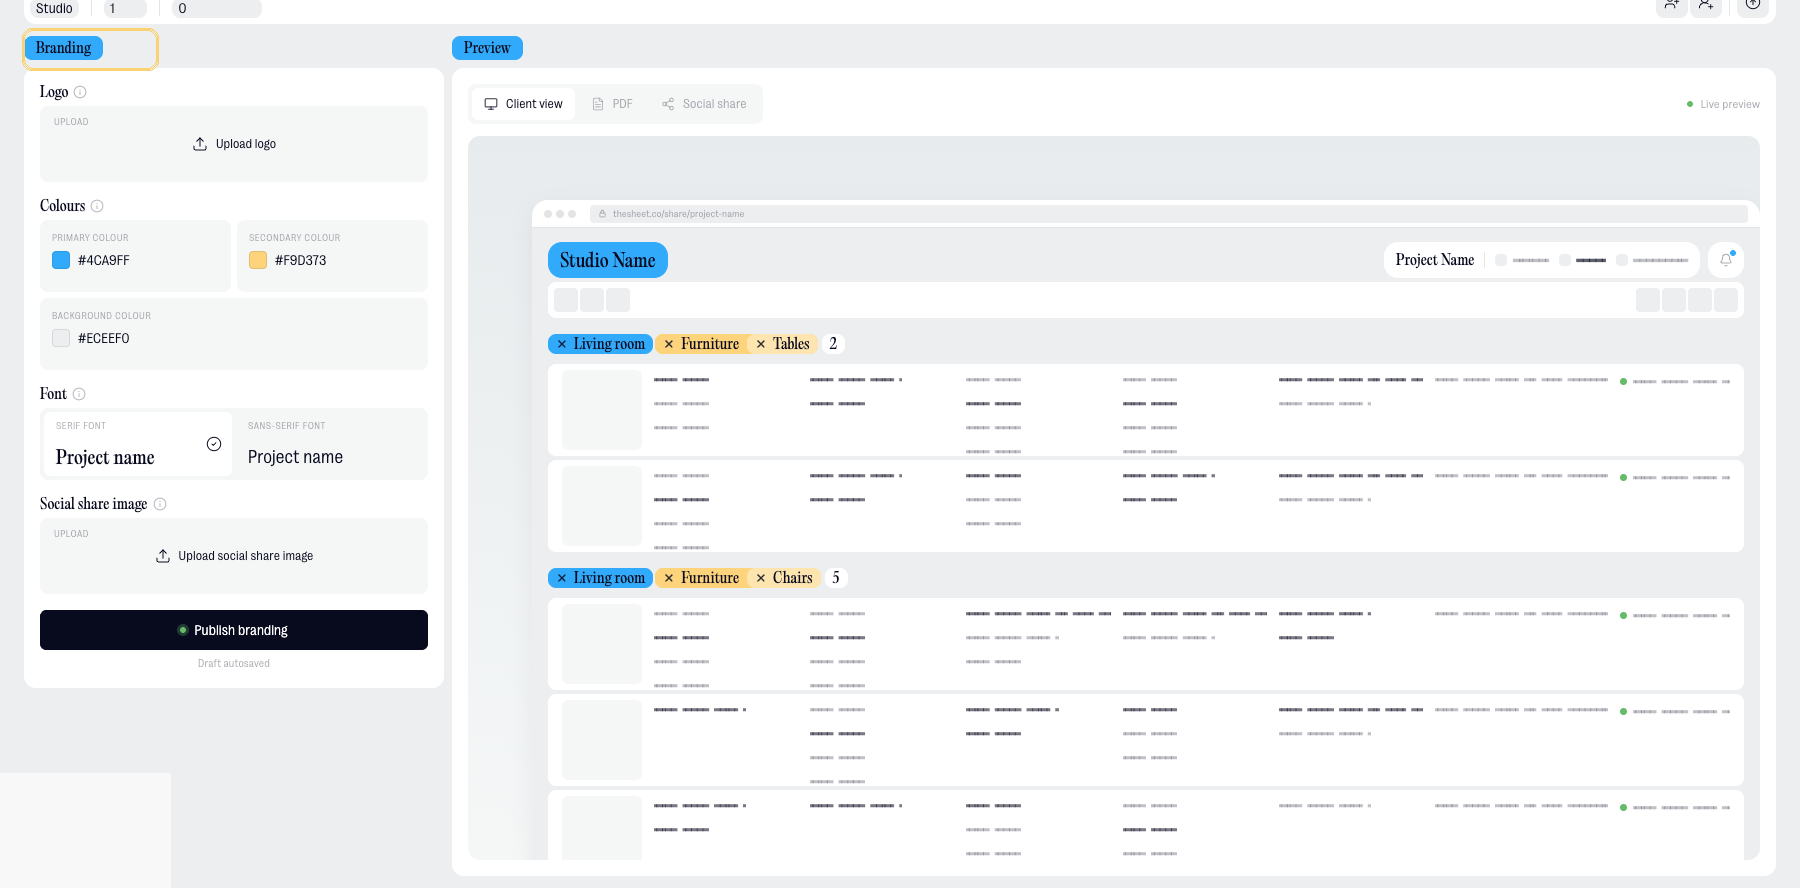Image resolution: width=1800 pixels, height=888 pixels.
Task: Click the second product thumbnail under Chairs
Action: point(602,740)
